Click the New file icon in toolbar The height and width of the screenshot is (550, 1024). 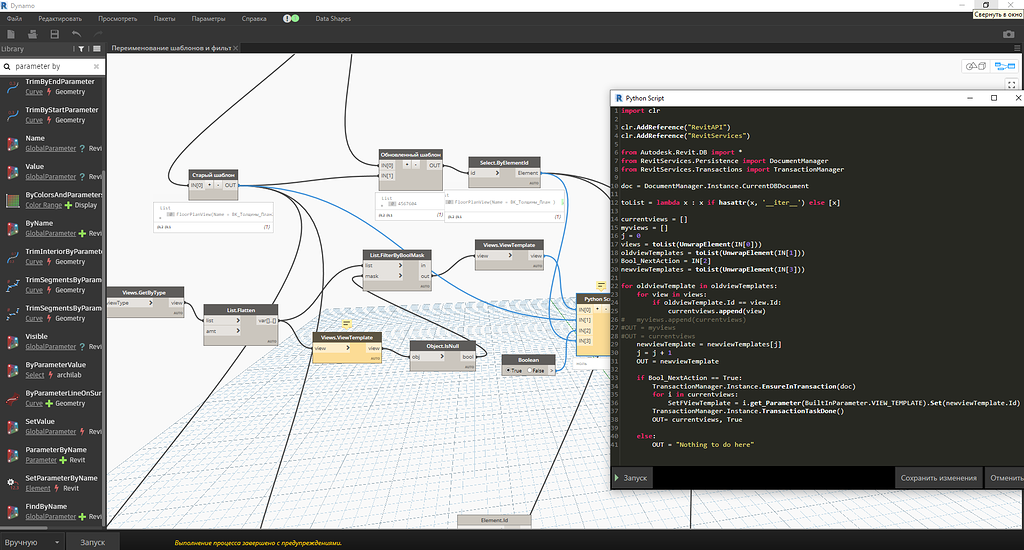(x=10, y=33)
